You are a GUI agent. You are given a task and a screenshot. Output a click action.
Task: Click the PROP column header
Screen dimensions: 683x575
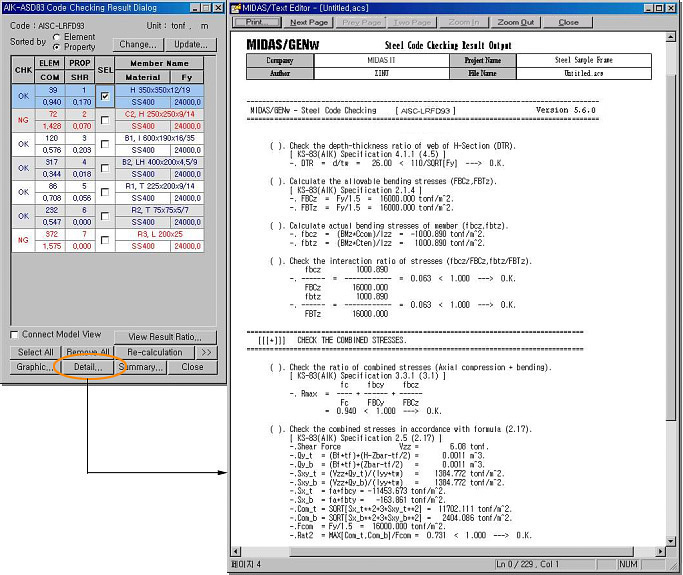tap(80, 63)
